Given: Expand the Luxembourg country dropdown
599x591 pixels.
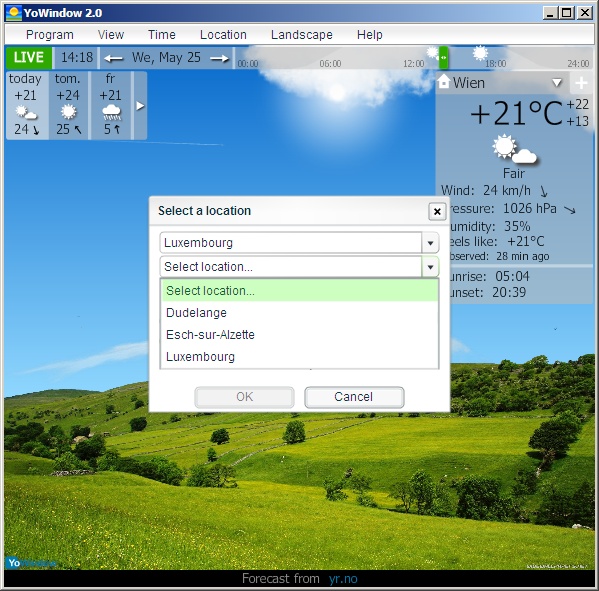Looking at the screenshot, I should point(430,243).
